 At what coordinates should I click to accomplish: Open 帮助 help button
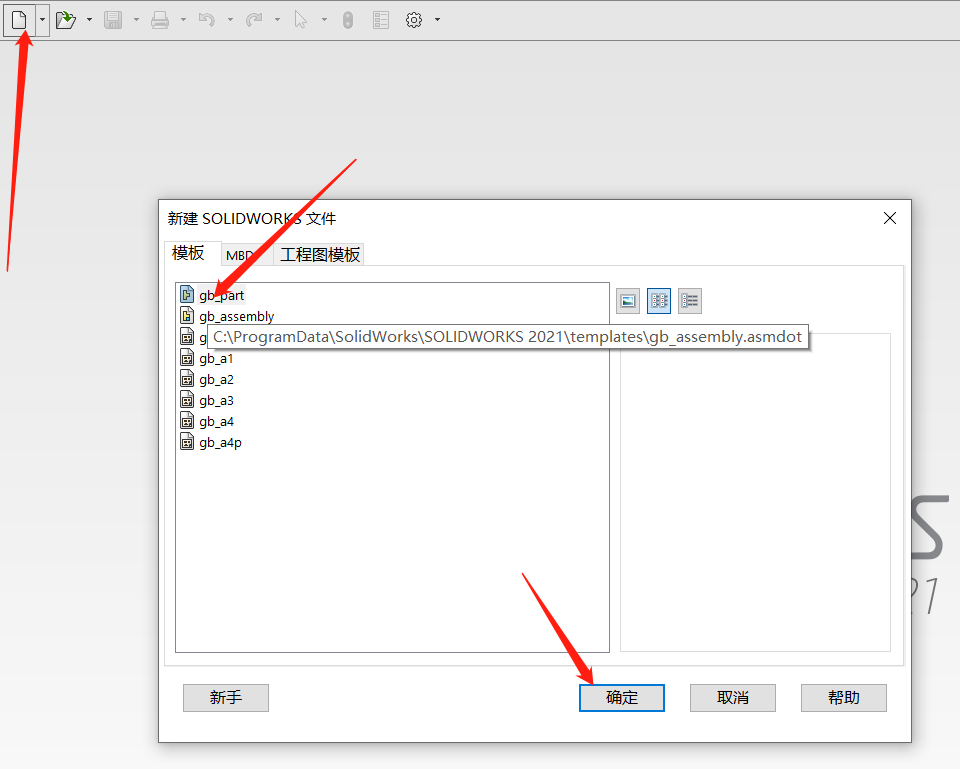coord(844,697)
